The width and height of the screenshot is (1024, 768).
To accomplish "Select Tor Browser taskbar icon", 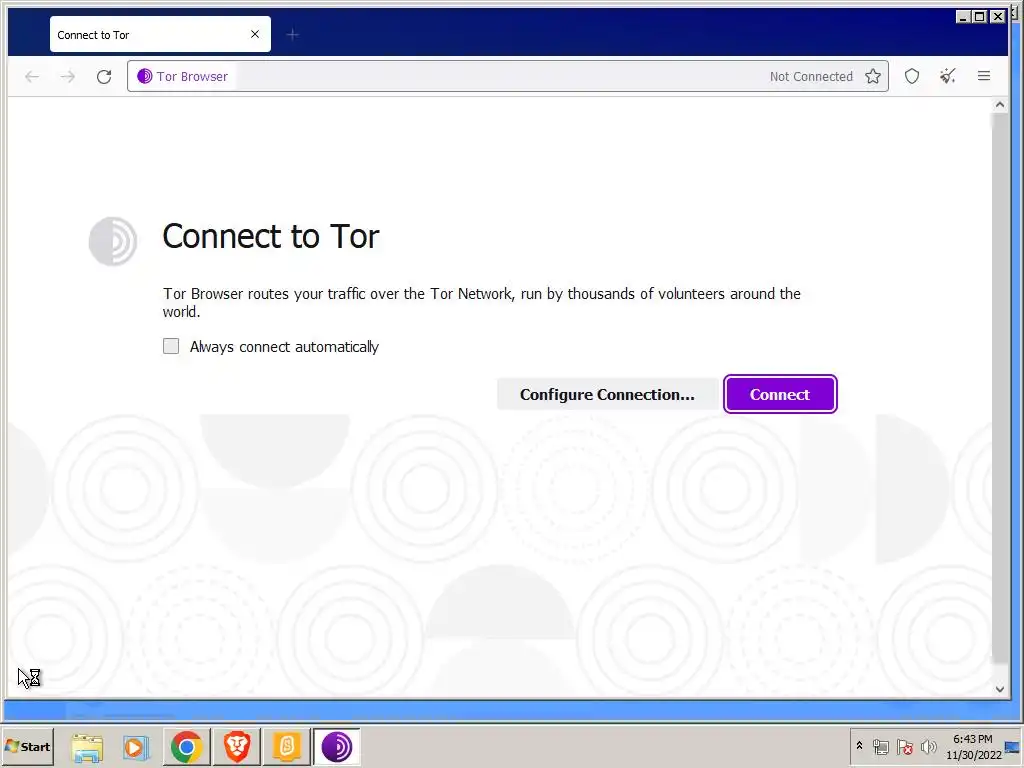I will [336, 746].
